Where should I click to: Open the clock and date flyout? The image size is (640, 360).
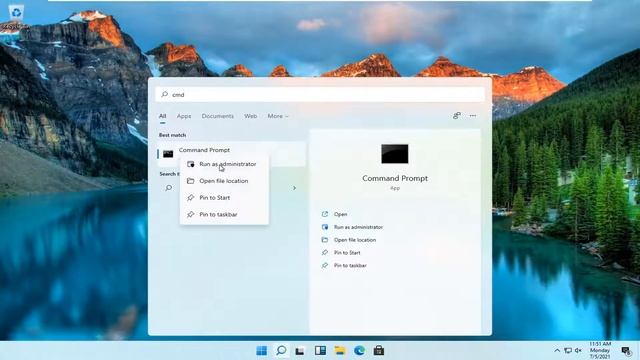coord(600,350)
